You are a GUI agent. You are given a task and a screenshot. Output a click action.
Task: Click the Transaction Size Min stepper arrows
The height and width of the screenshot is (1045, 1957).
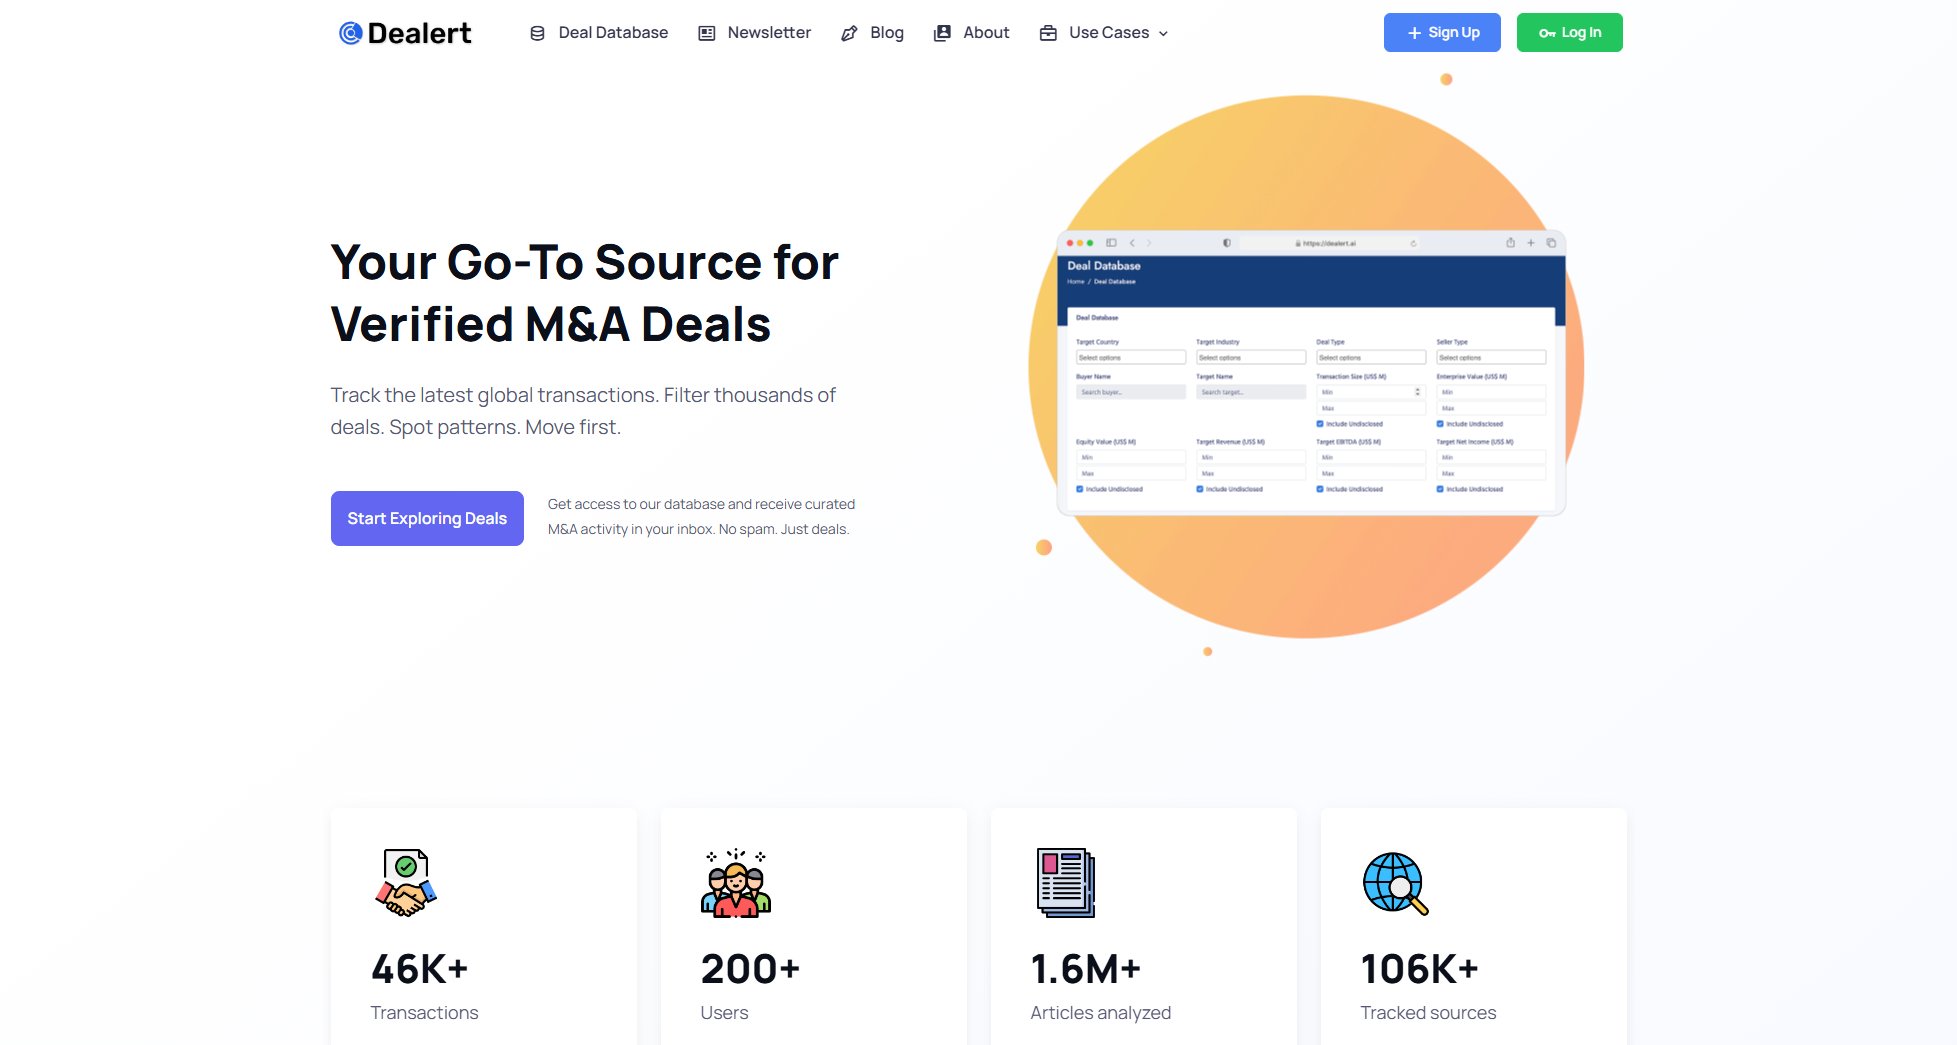[x=1417, y=392]
